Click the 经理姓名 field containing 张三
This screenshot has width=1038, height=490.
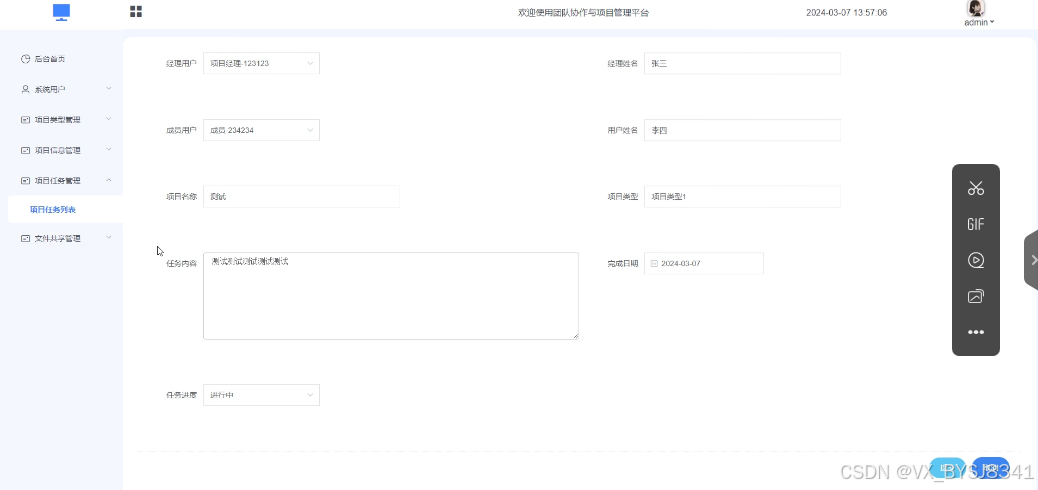point(742,64)
